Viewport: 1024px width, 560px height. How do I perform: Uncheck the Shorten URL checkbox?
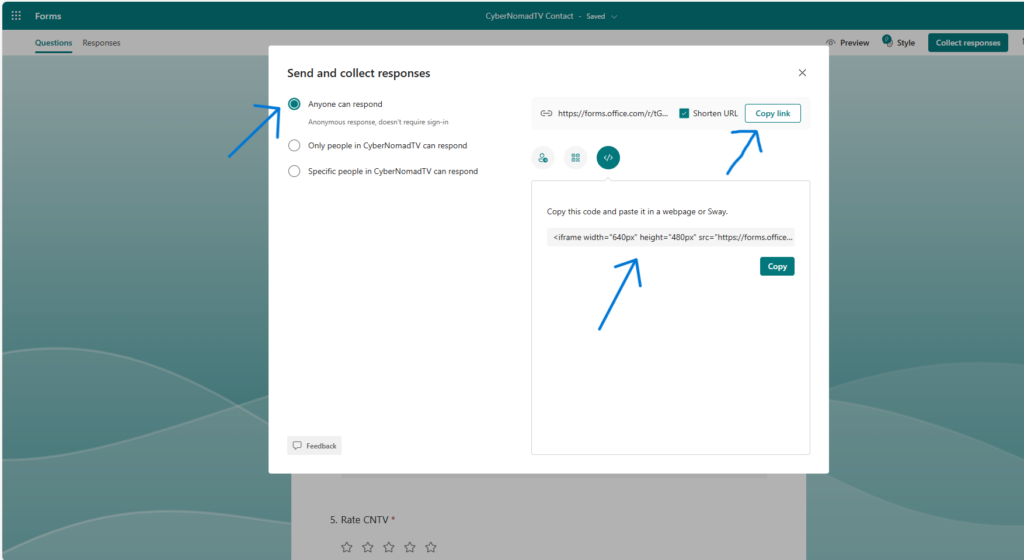[684, 113]
